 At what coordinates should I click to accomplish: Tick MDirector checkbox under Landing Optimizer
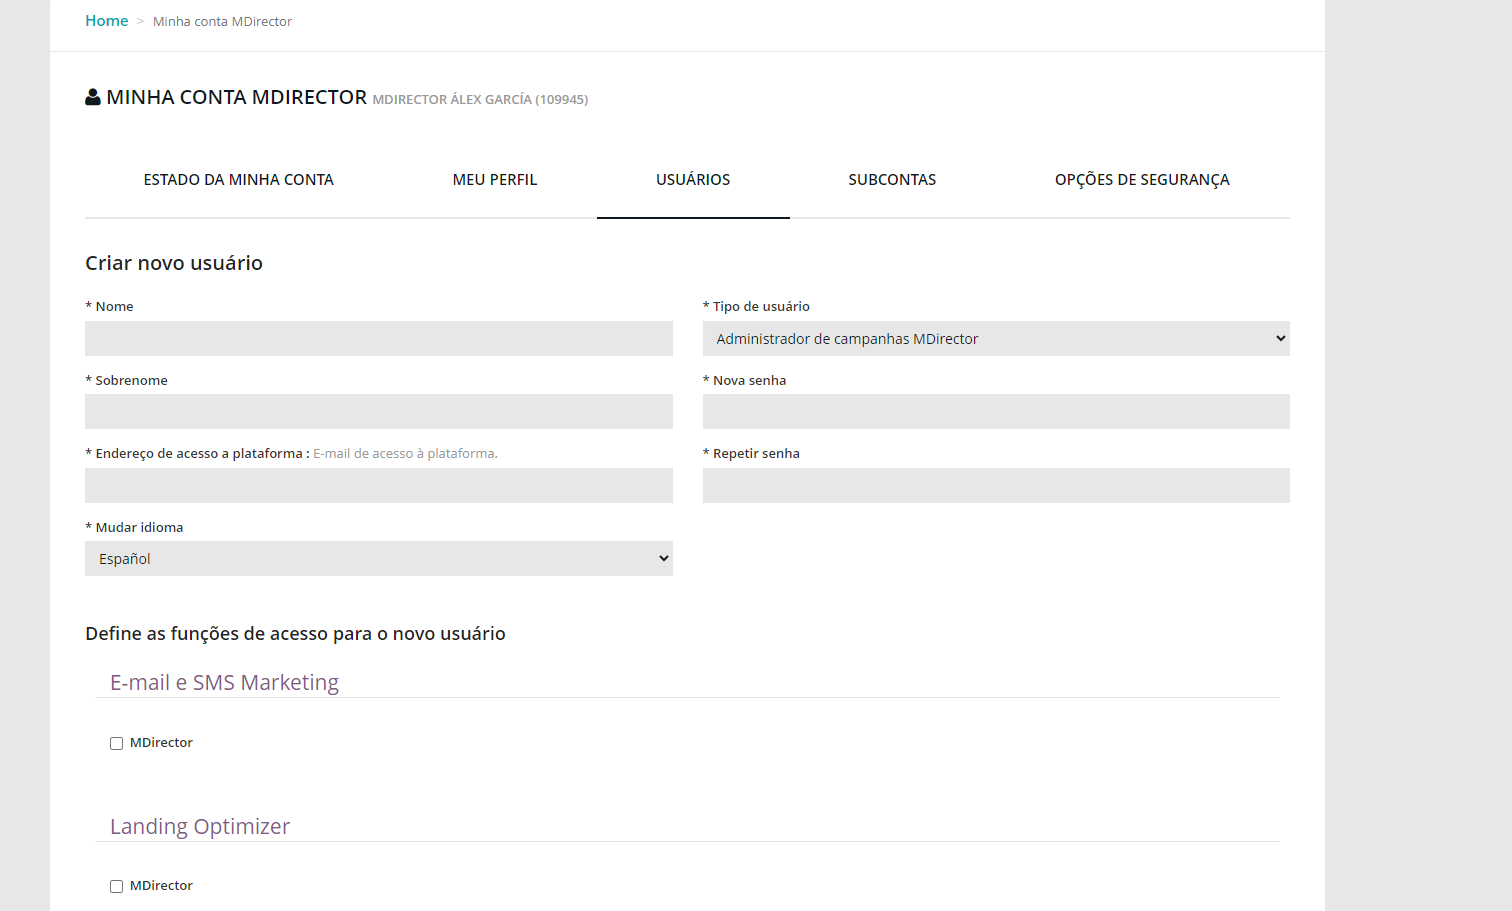[117, 887]
